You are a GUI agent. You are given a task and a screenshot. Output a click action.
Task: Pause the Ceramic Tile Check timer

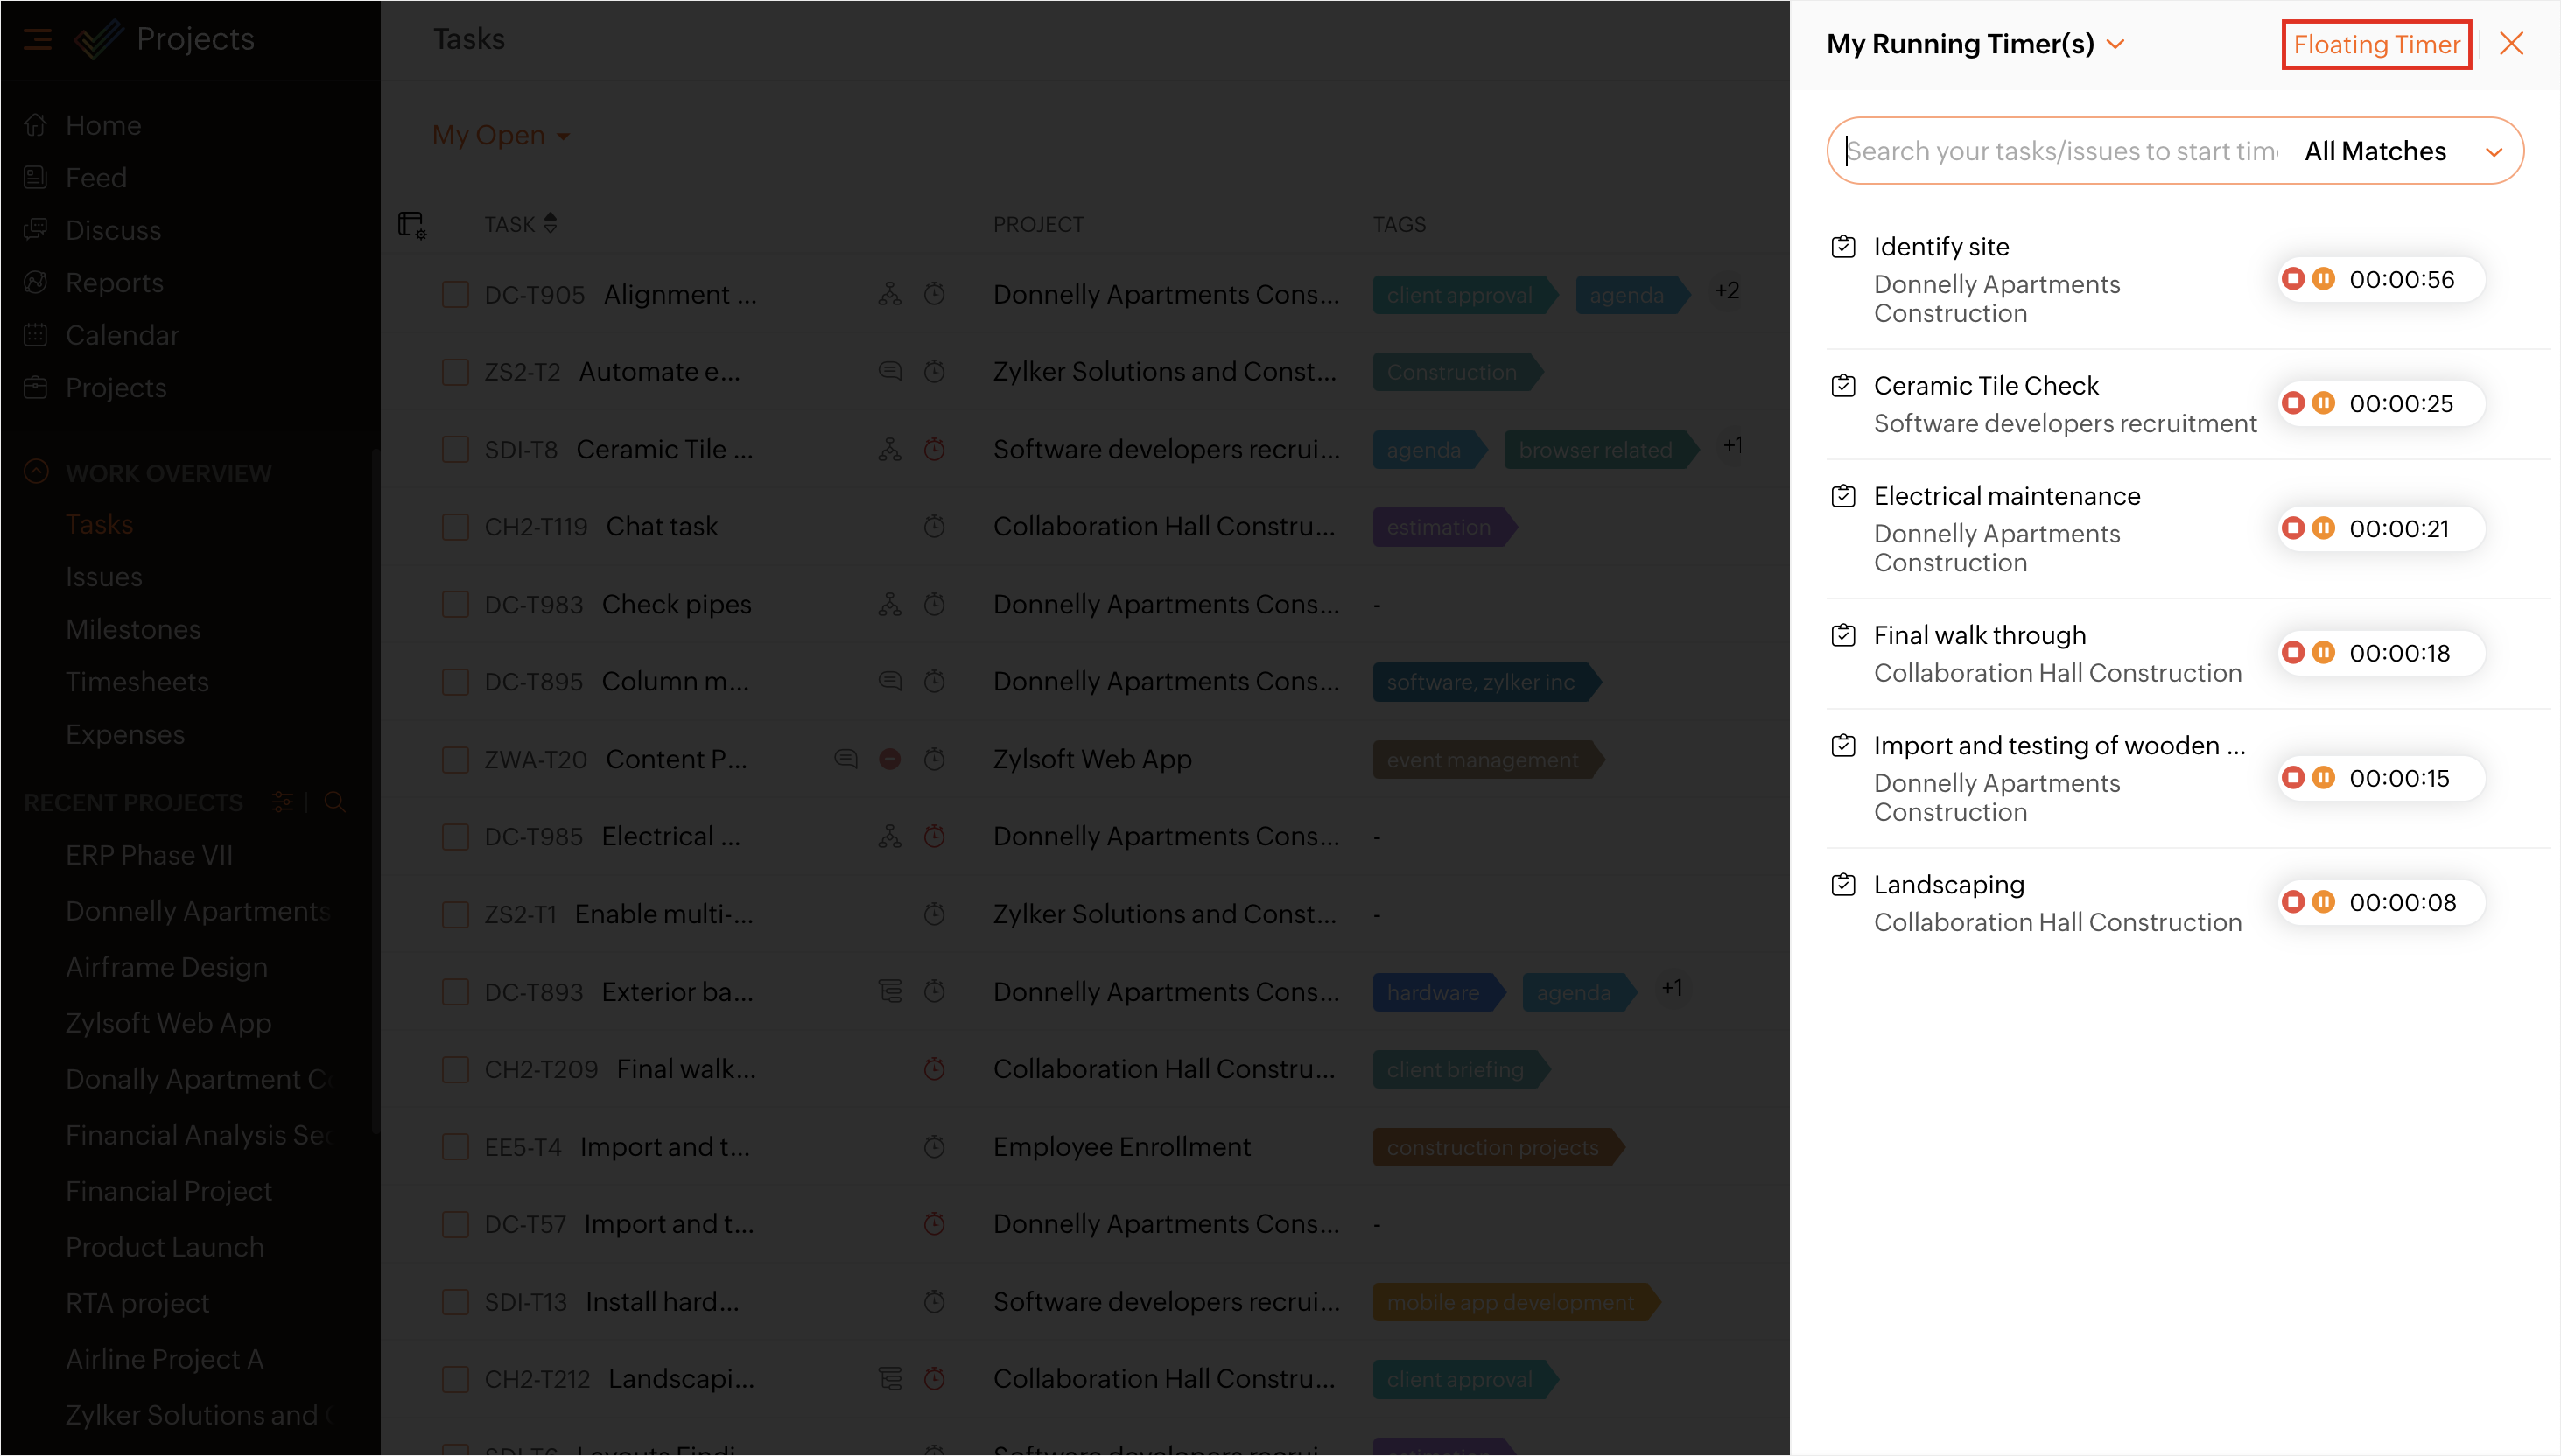[x=2324, y=403]
